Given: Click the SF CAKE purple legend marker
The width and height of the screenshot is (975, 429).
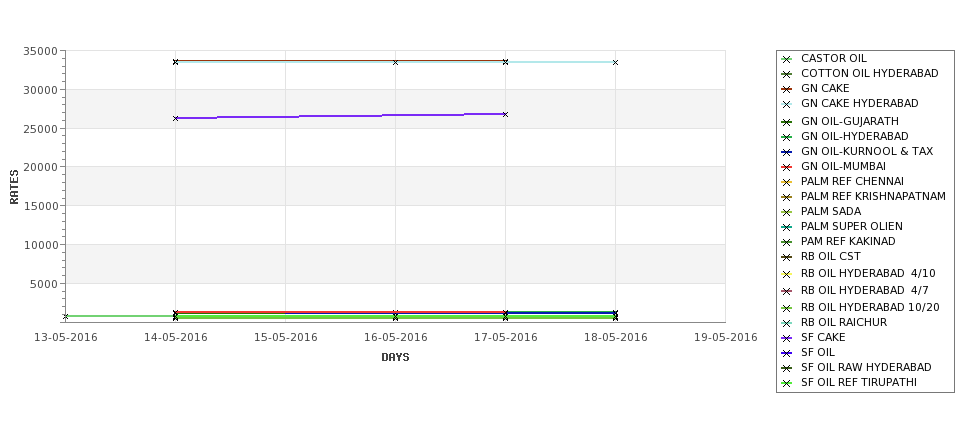Looking at the screenshot, I should (x=787, y=338).
